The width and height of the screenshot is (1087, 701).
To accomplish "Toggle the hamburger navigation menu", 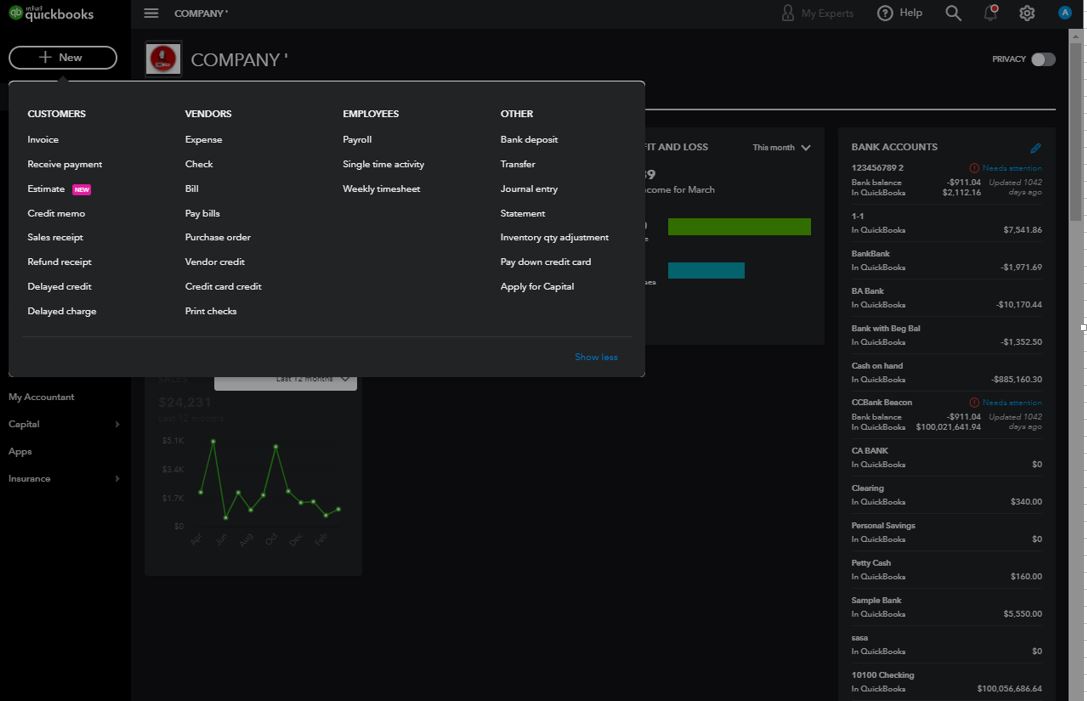I will click(151, 13).
